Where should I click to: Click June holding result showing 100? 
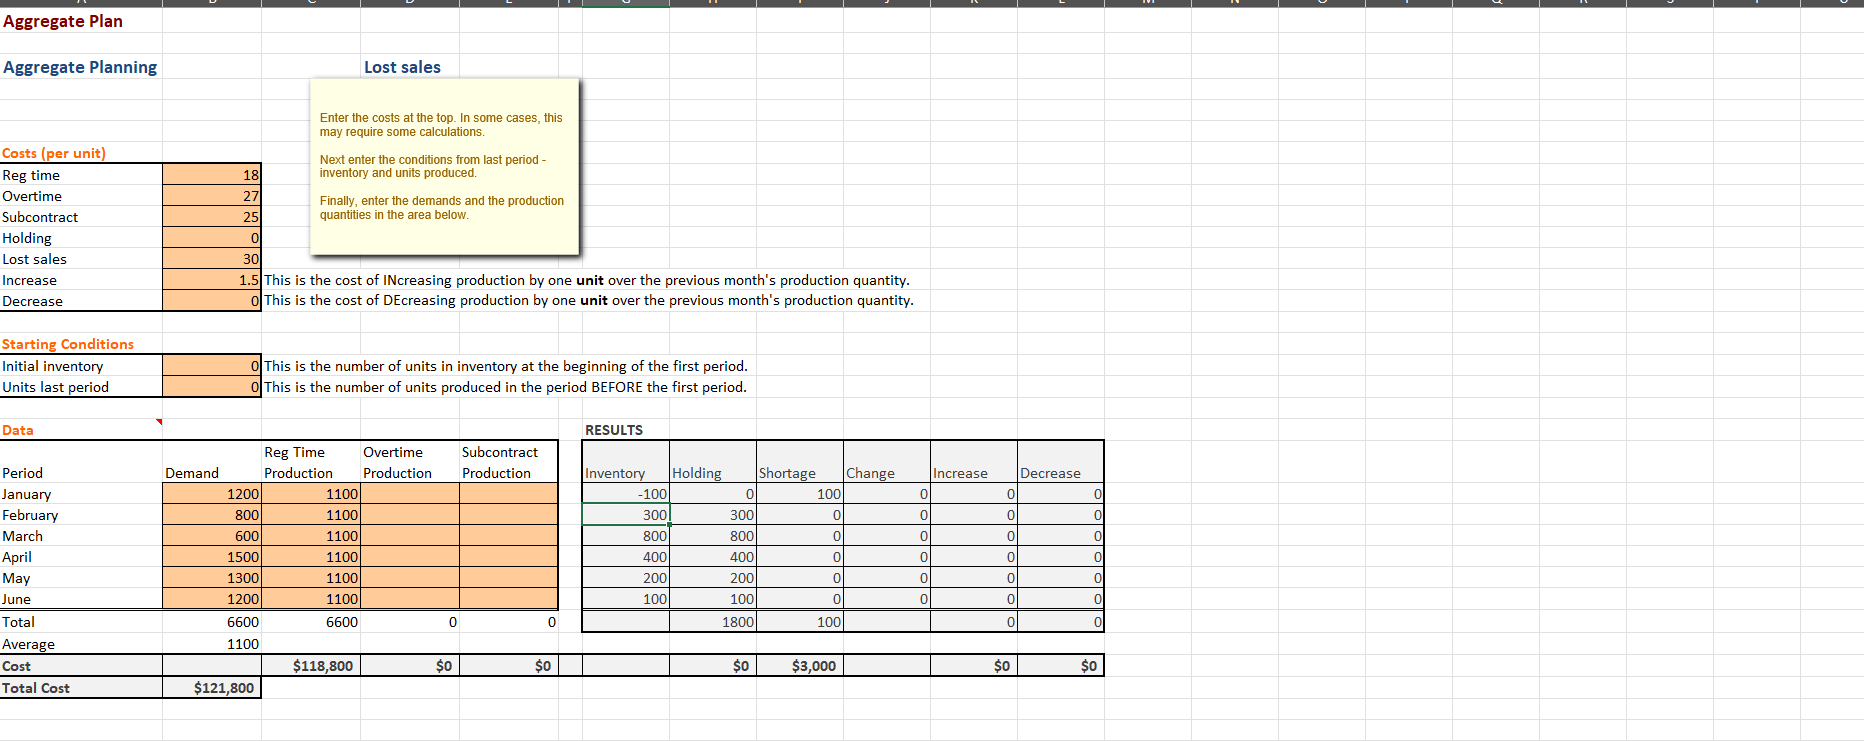713,599
